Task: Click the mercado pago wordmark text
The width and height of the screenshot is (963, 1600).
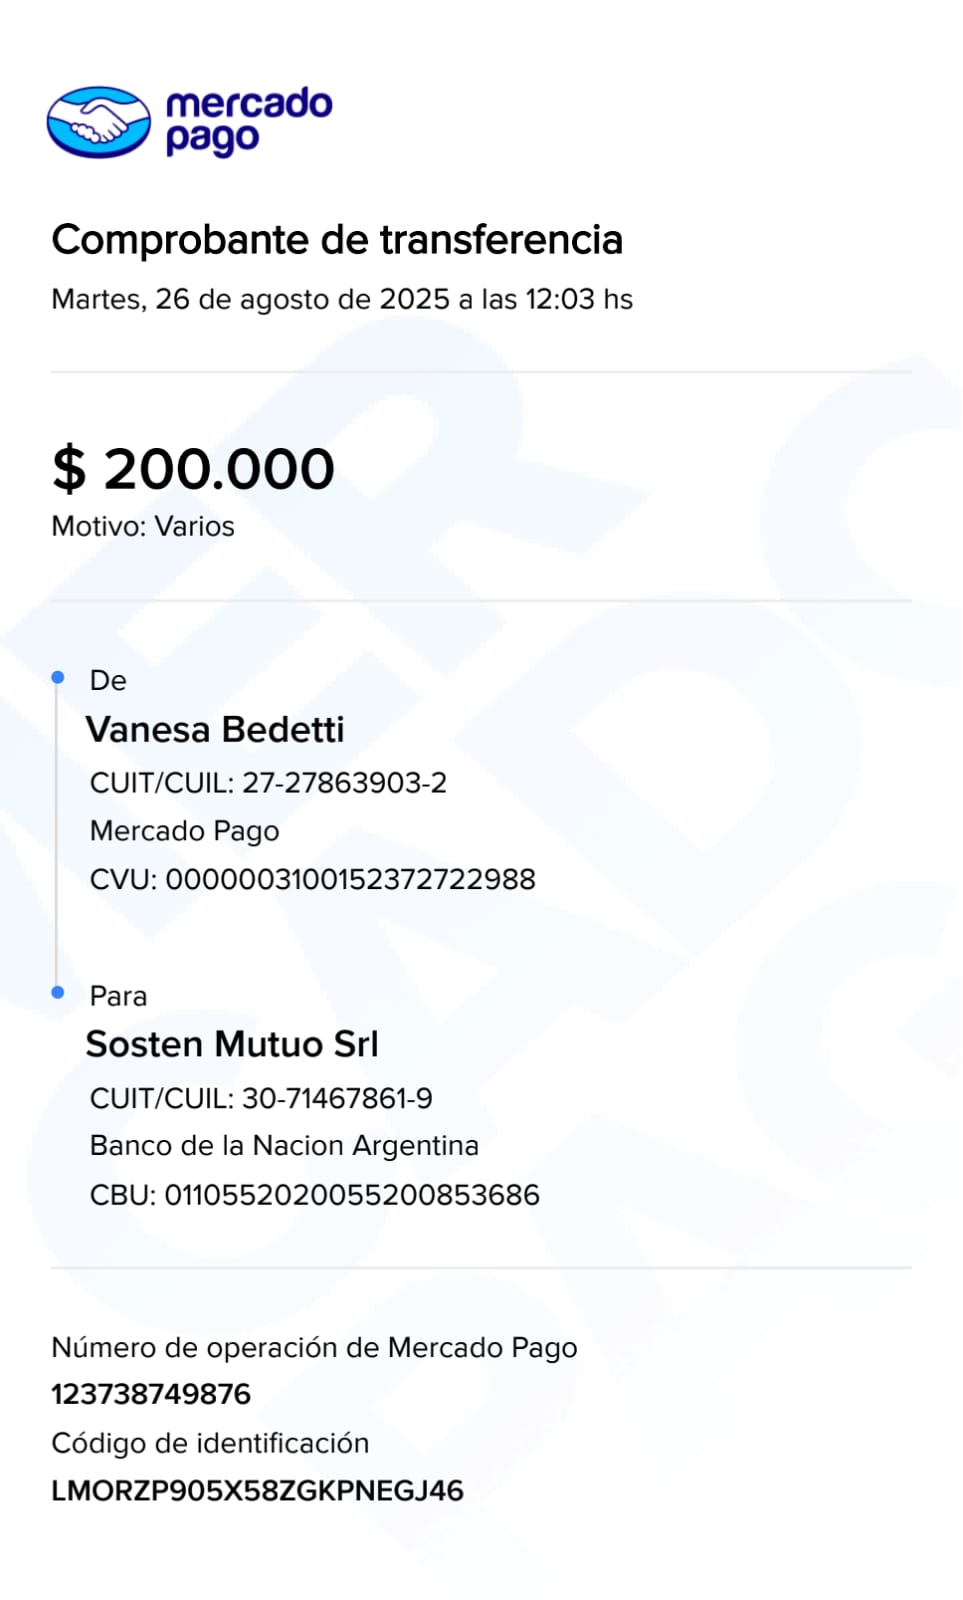Action: tap(248, 120)
